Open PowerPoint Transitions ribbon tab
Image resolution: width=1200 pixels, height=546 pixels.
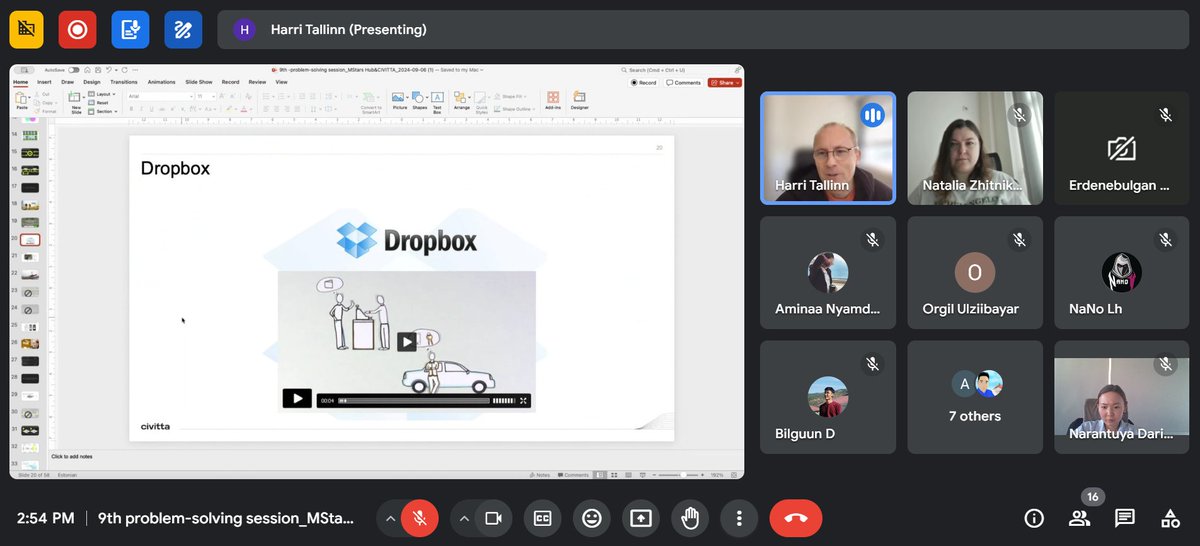[x=124, y=82]
